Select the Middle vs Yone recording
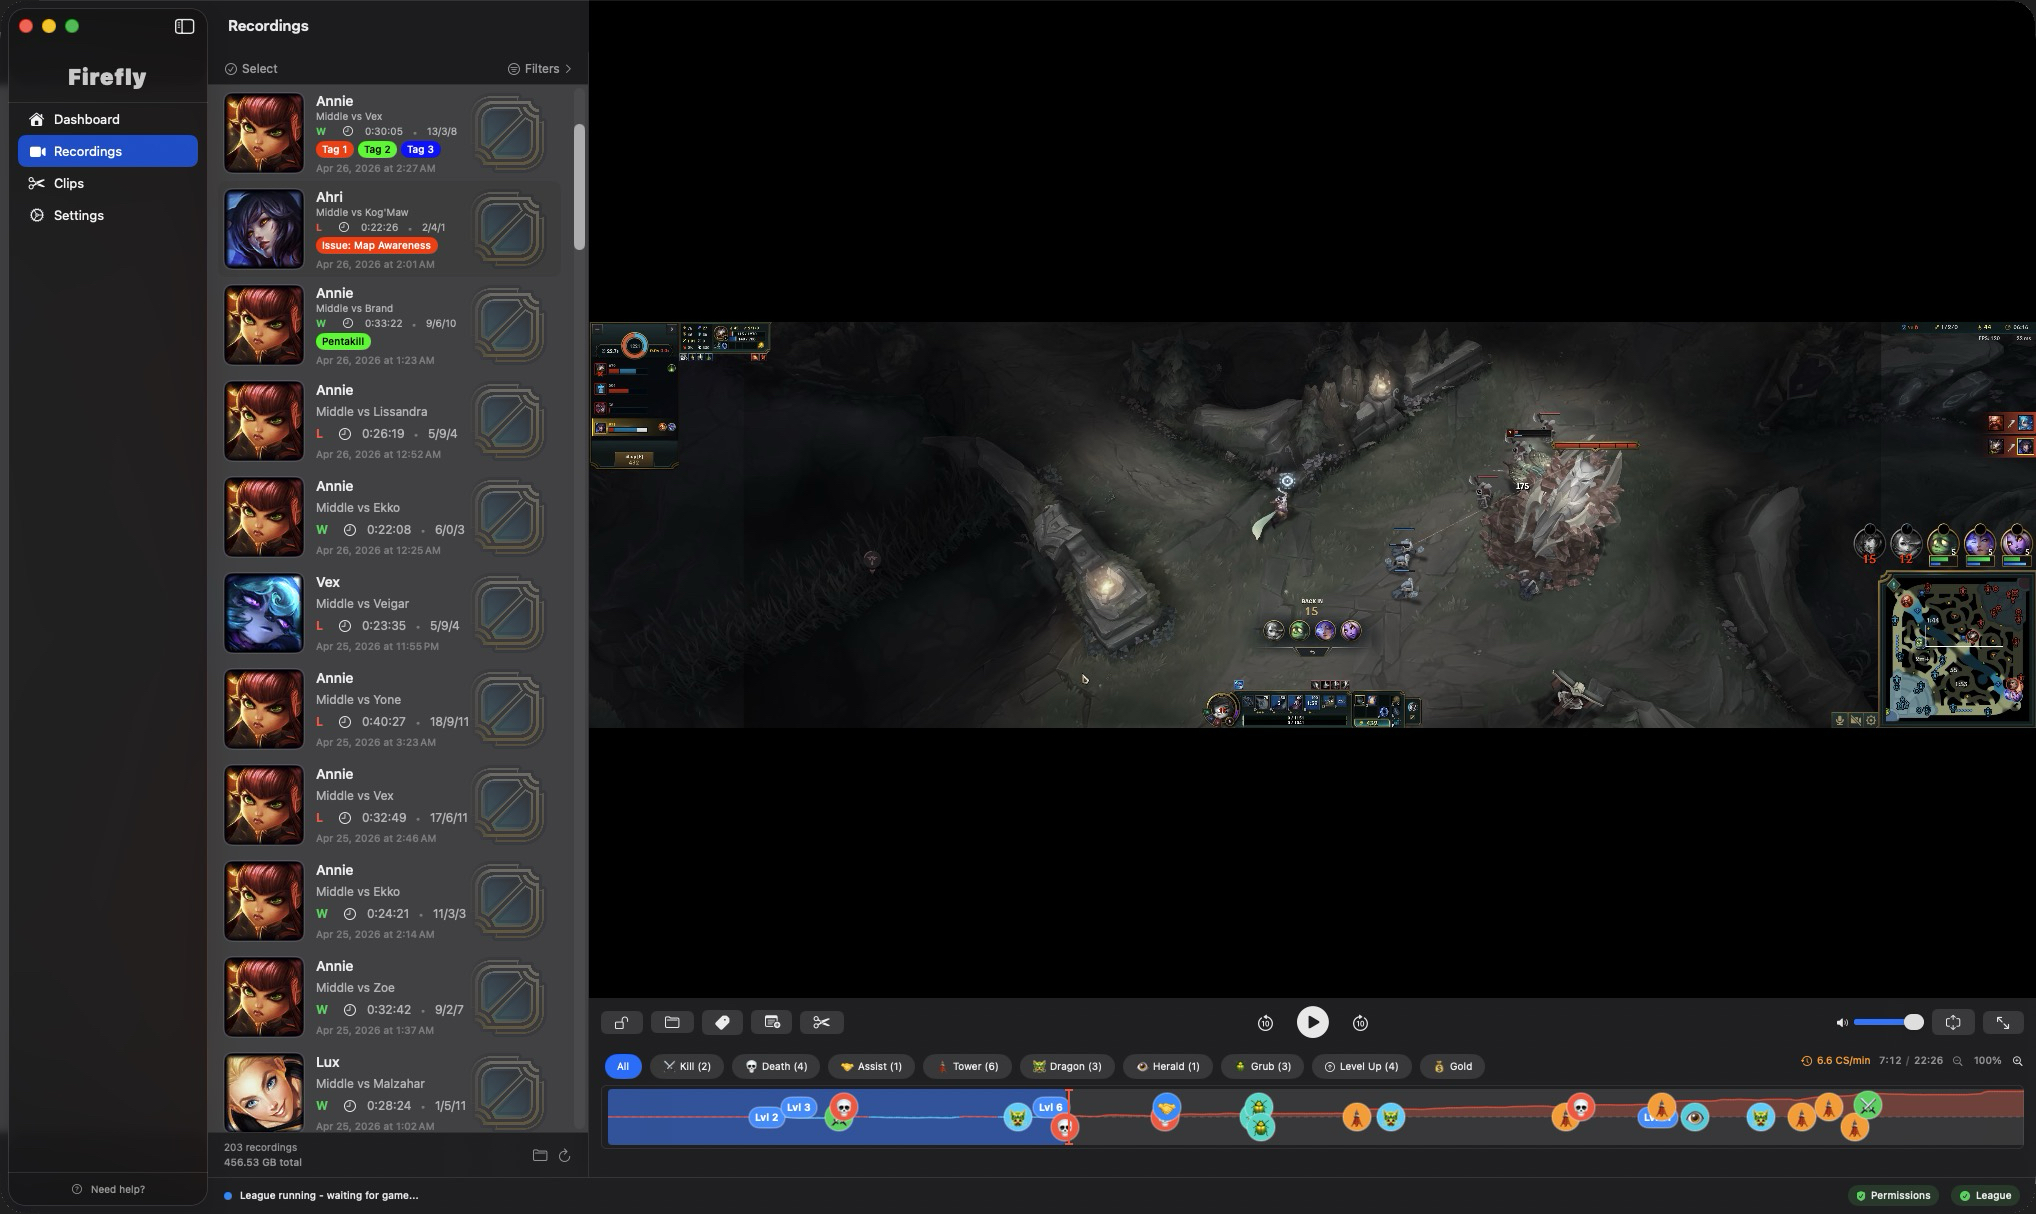 pos(390,709)
